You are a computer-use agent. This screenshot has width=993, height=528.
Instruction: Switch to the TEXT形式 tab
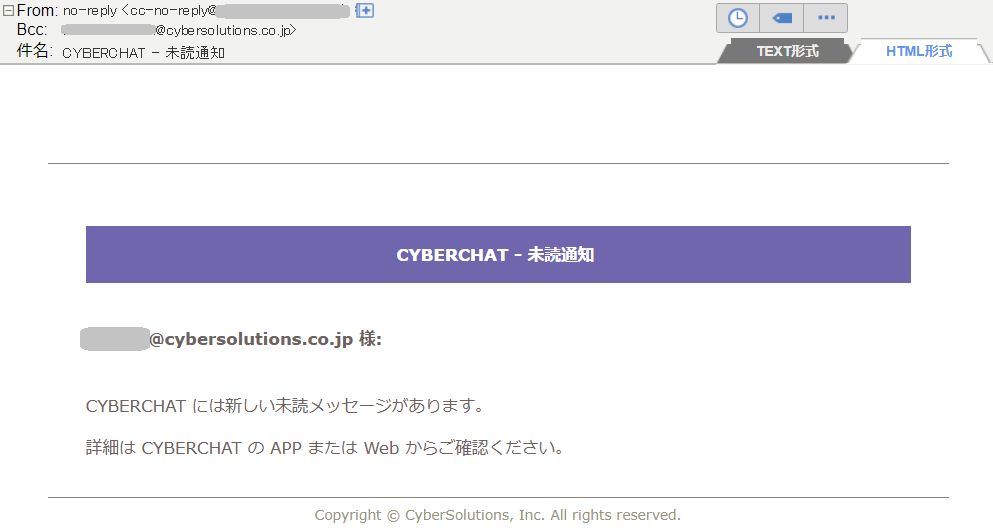tap(787, 51)
